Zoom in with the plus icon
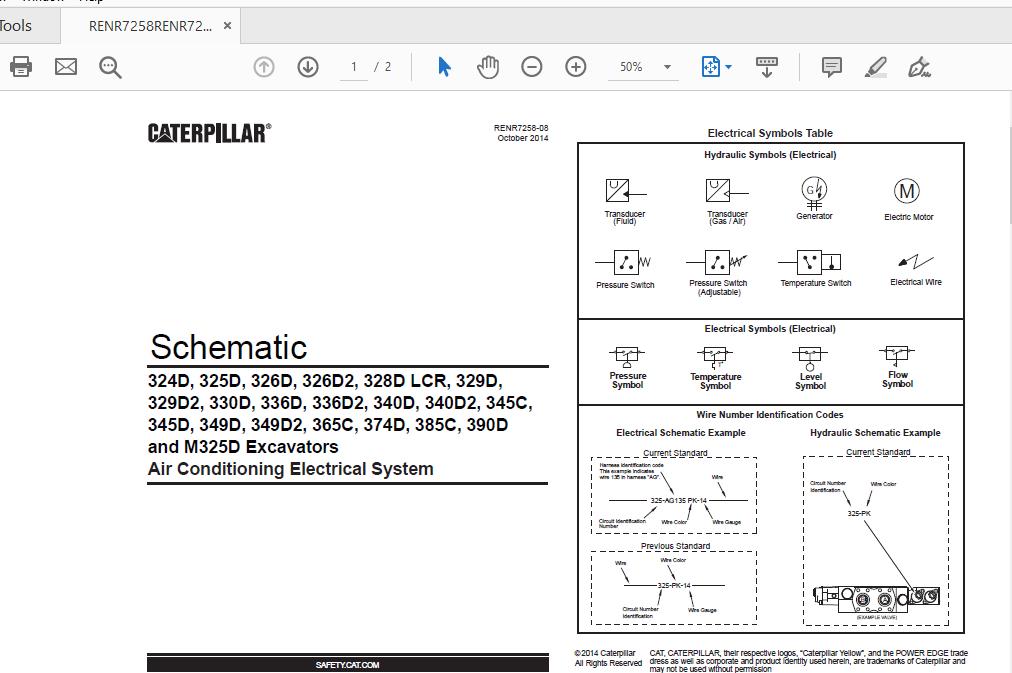The height and width of the screenshot is (673, 1012). 576,66
